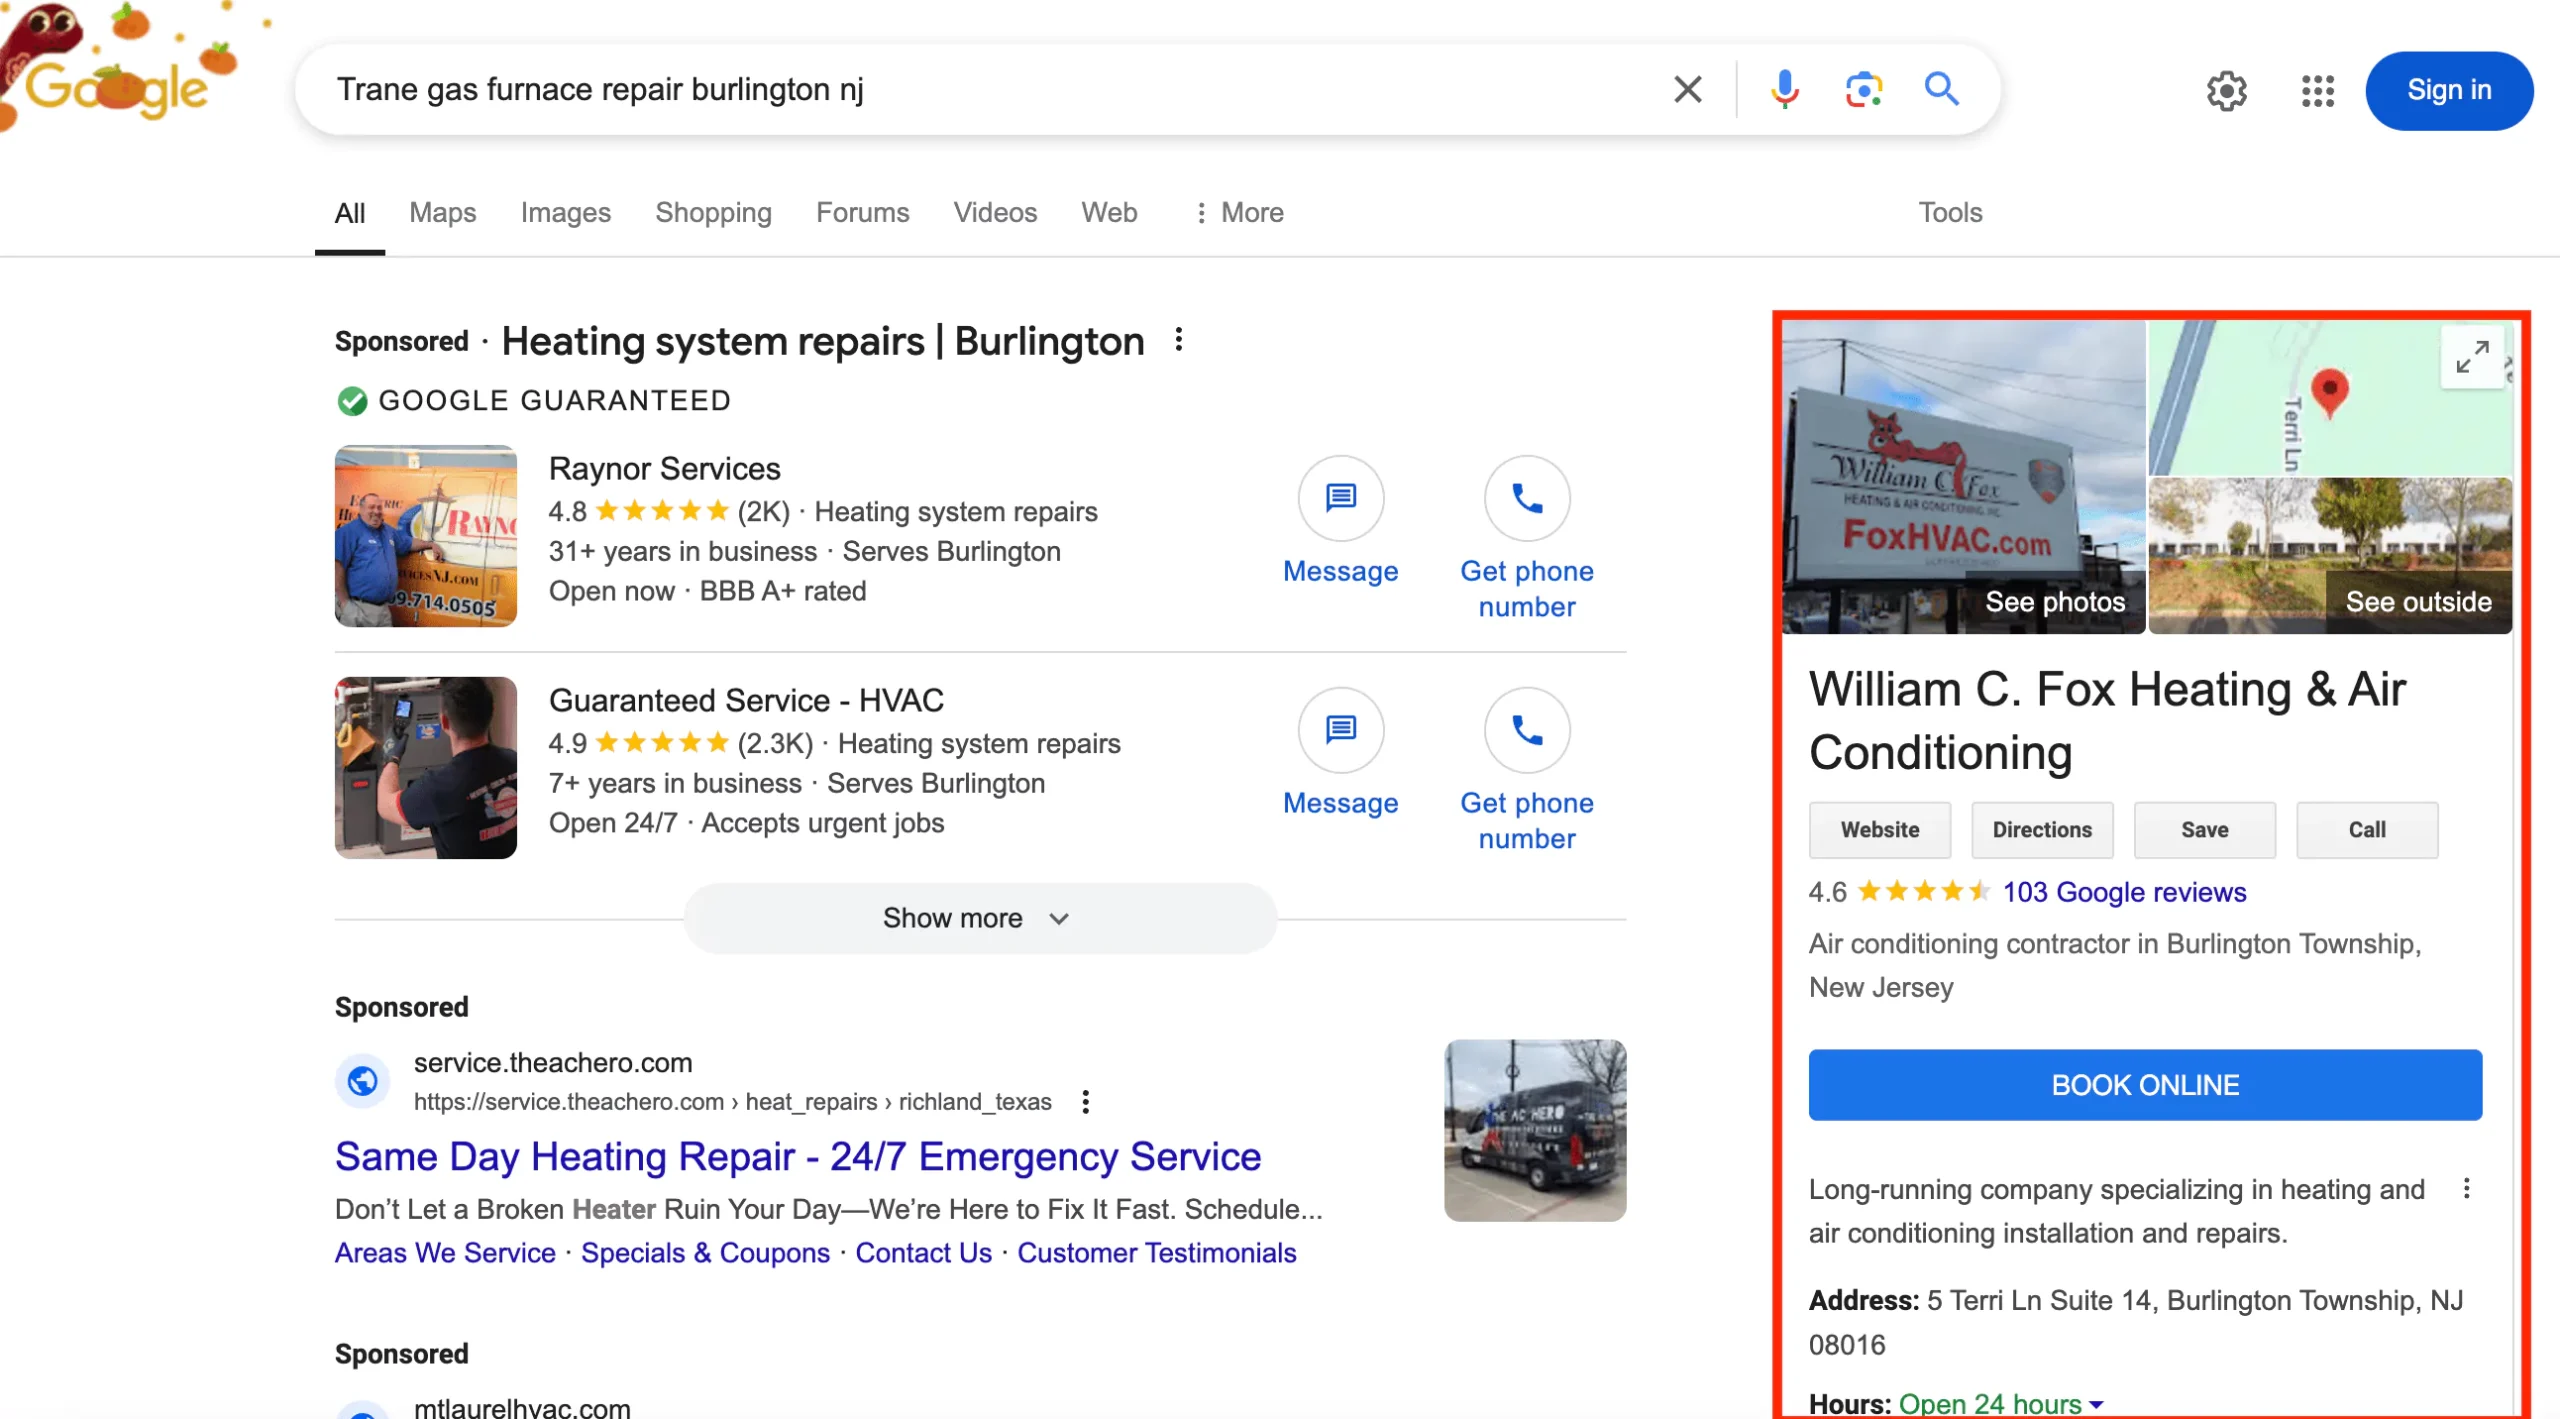Click Get phone number label for Raynor Services
The image size is (2560, 1419).
(x=1526, y=589)
